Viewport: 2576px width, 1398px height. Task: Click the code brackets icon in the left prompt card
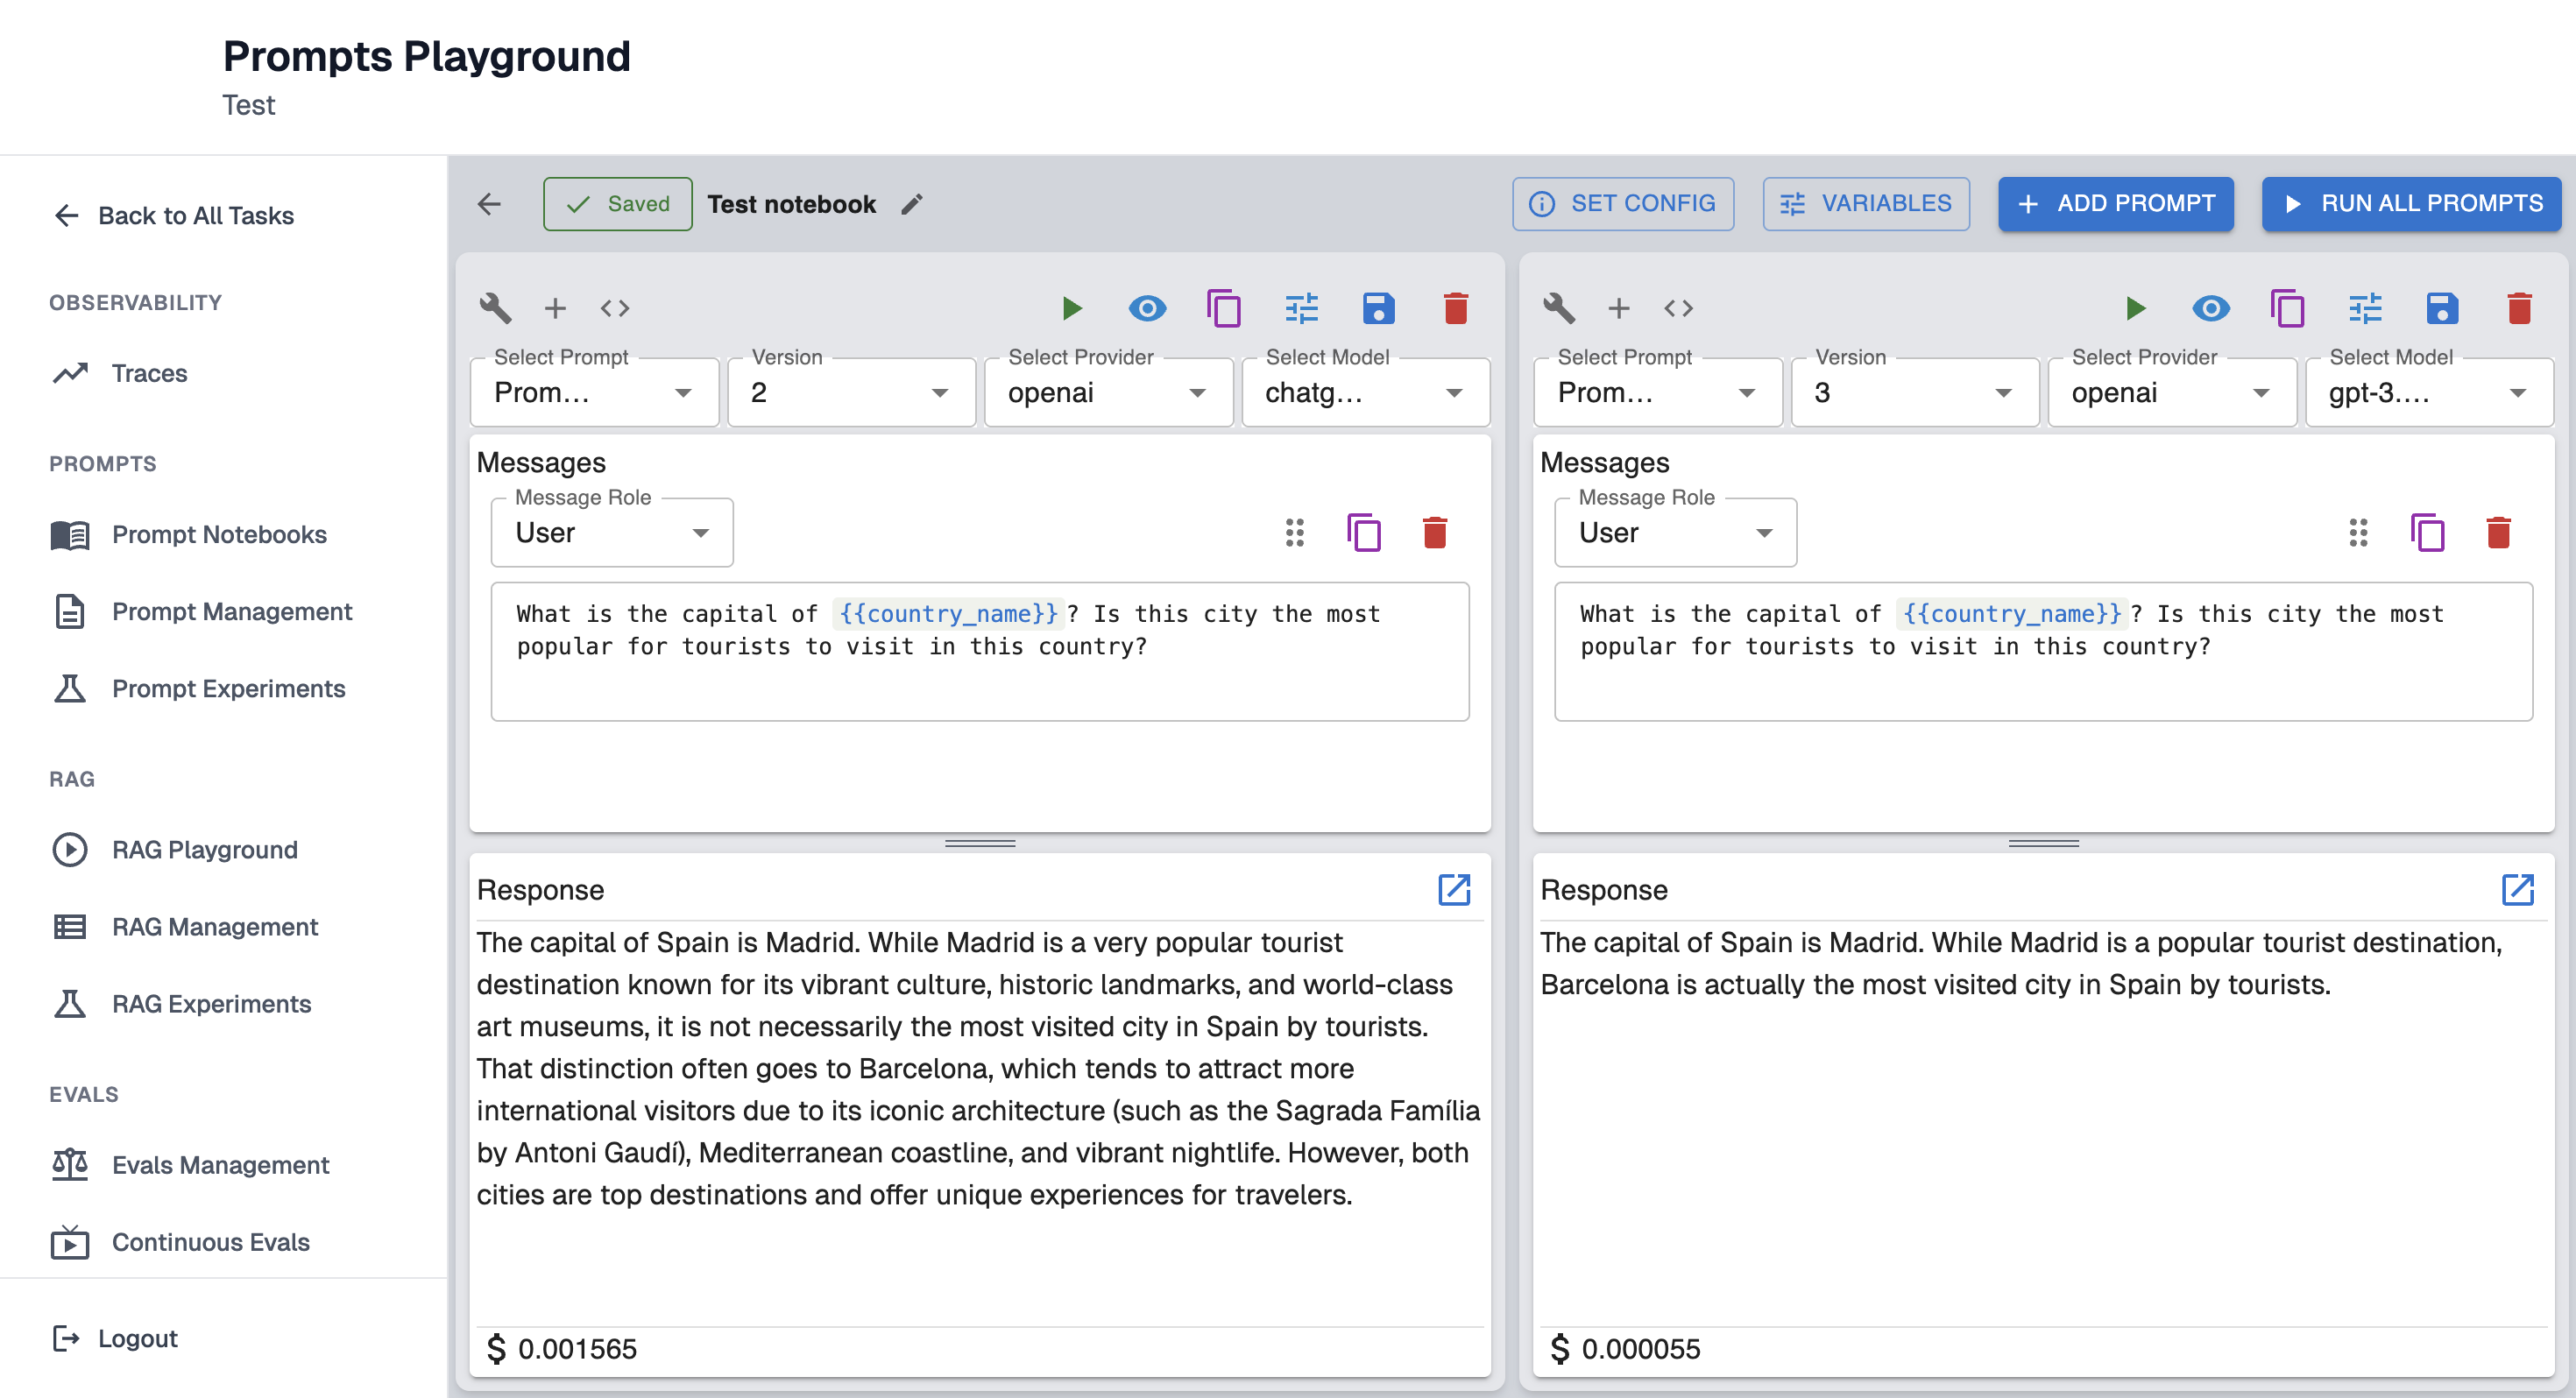(x=614, y=308)
